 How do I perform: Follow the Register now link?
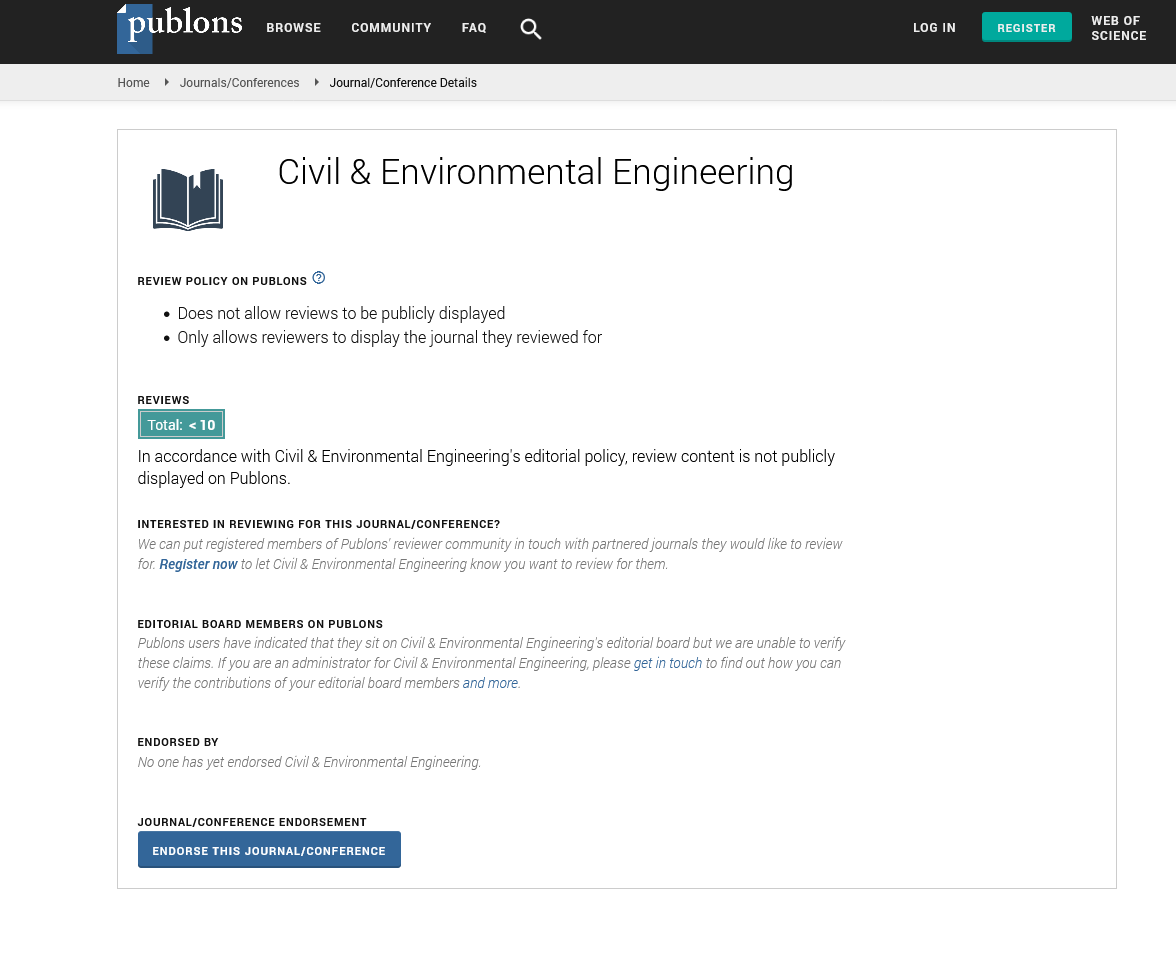[198, 564]
